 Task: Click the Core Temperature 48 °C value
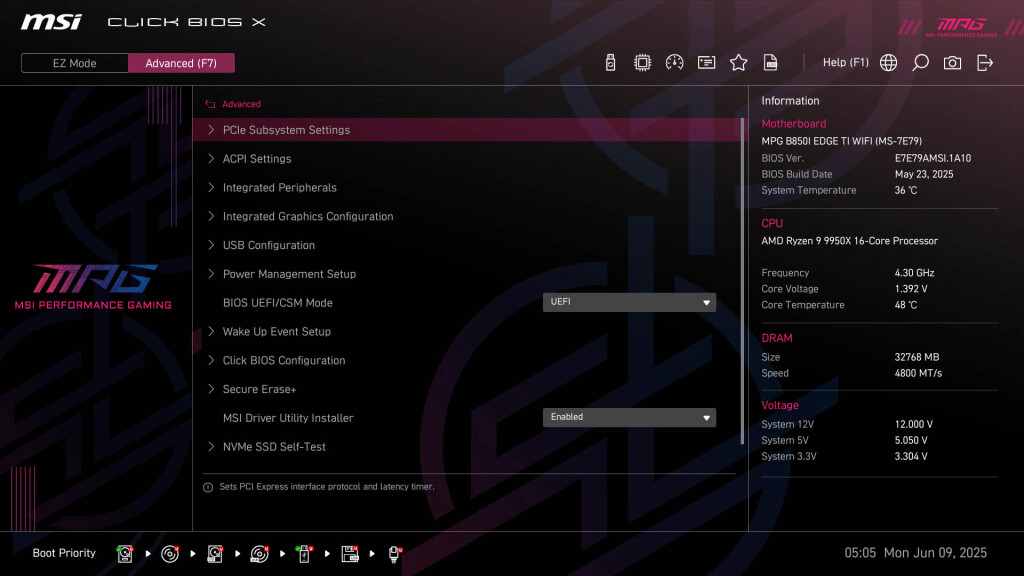905,305
